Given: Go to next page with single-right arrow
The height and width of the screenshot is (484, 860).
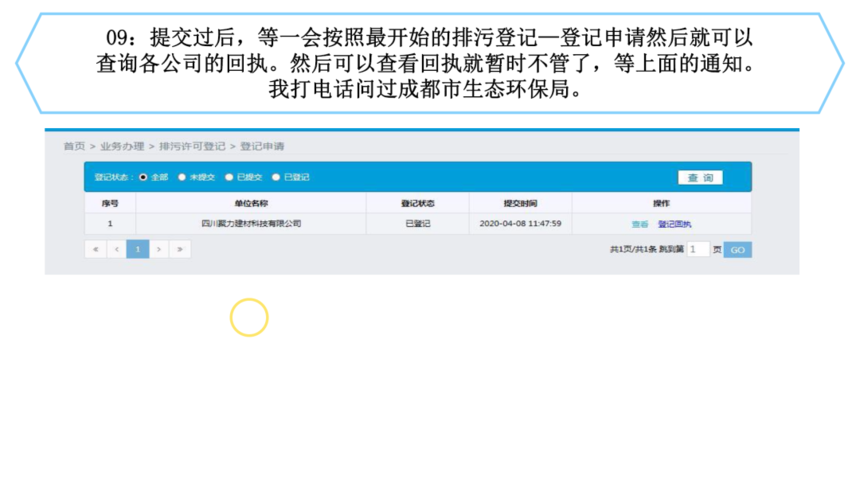Looking at the screenshot, I should [x=159, y=249].
